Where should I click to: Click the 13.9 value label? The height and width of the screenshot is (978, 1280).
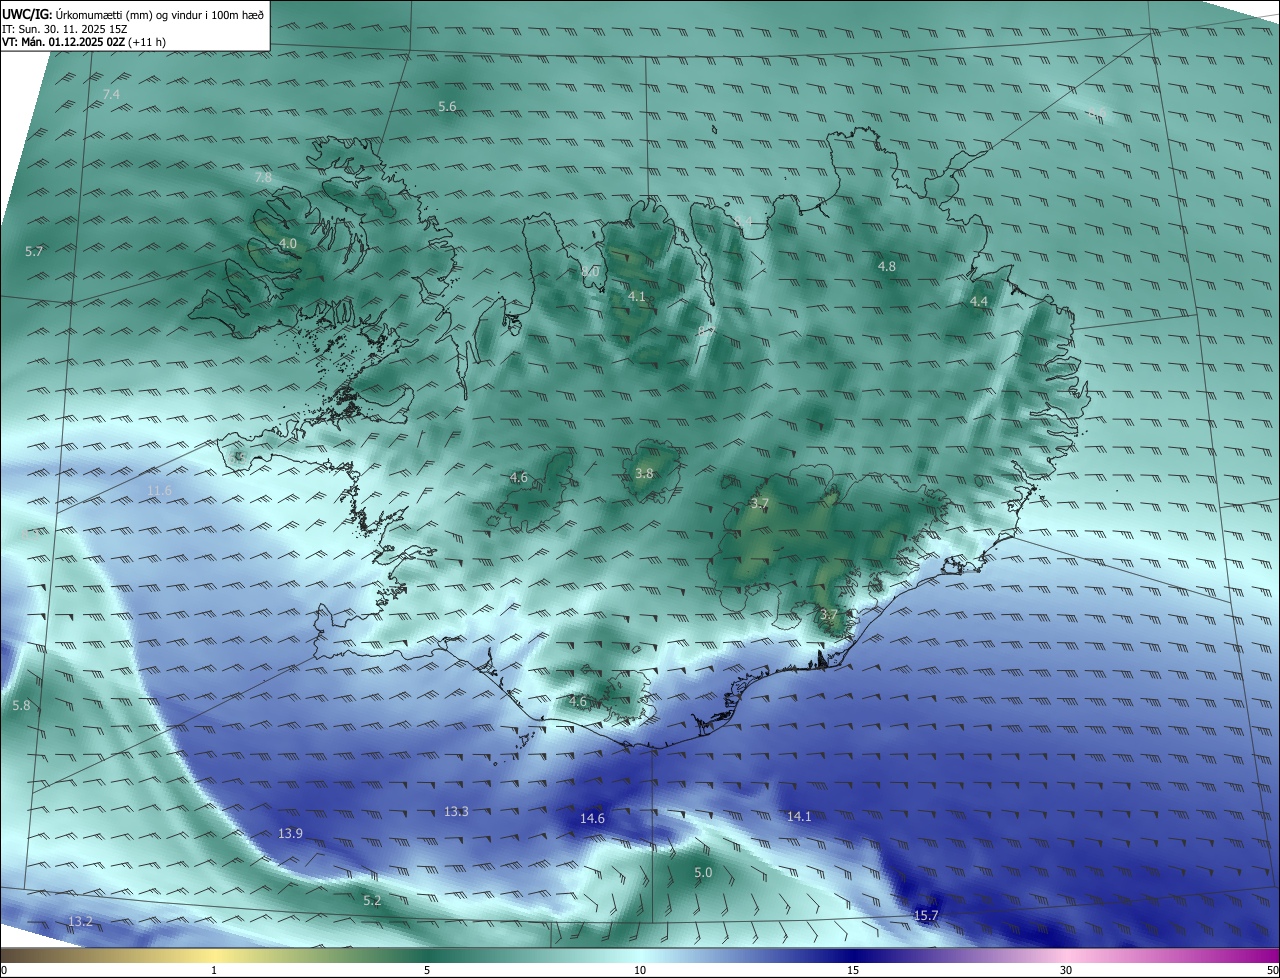pos(290,834)
